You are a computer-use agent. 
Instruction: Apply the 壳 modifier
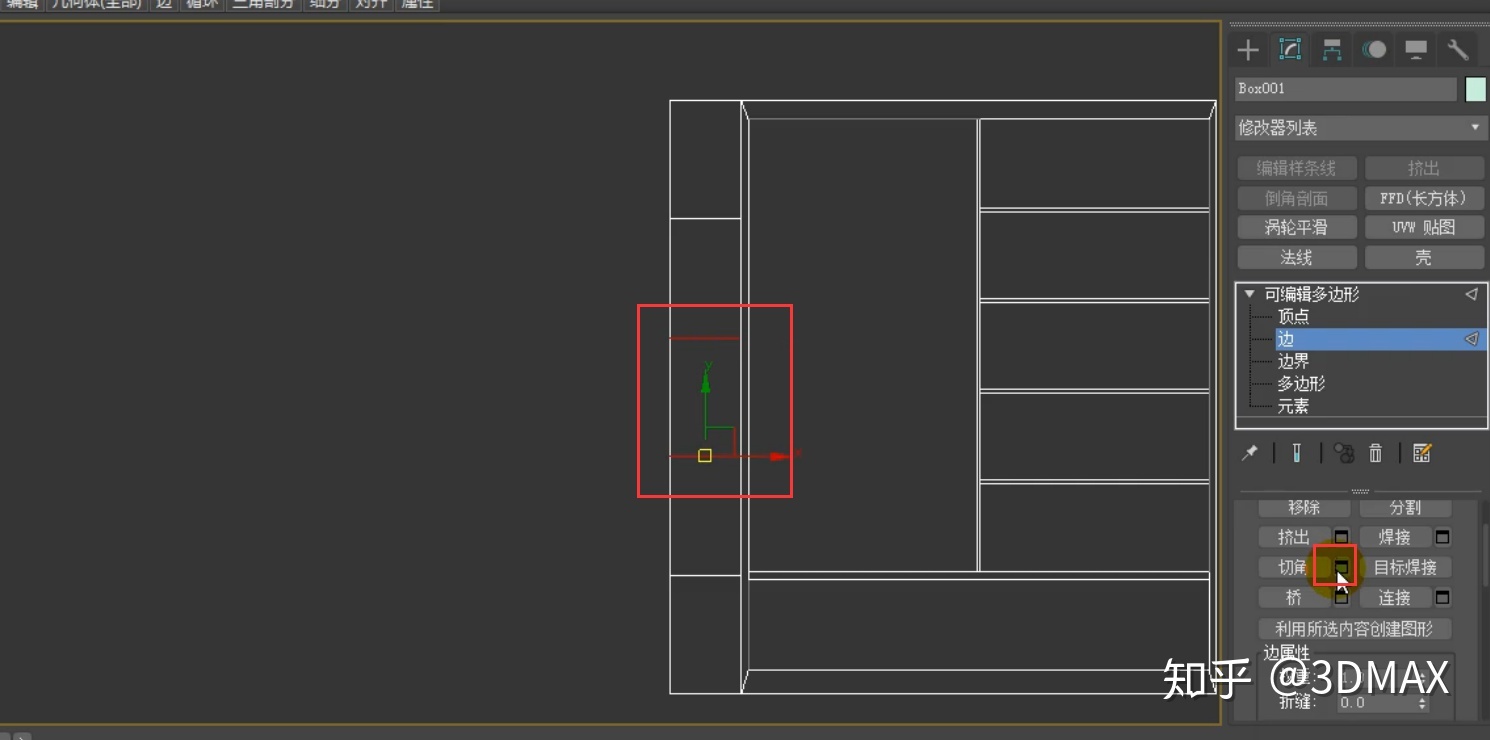(x=1424, y=257)
